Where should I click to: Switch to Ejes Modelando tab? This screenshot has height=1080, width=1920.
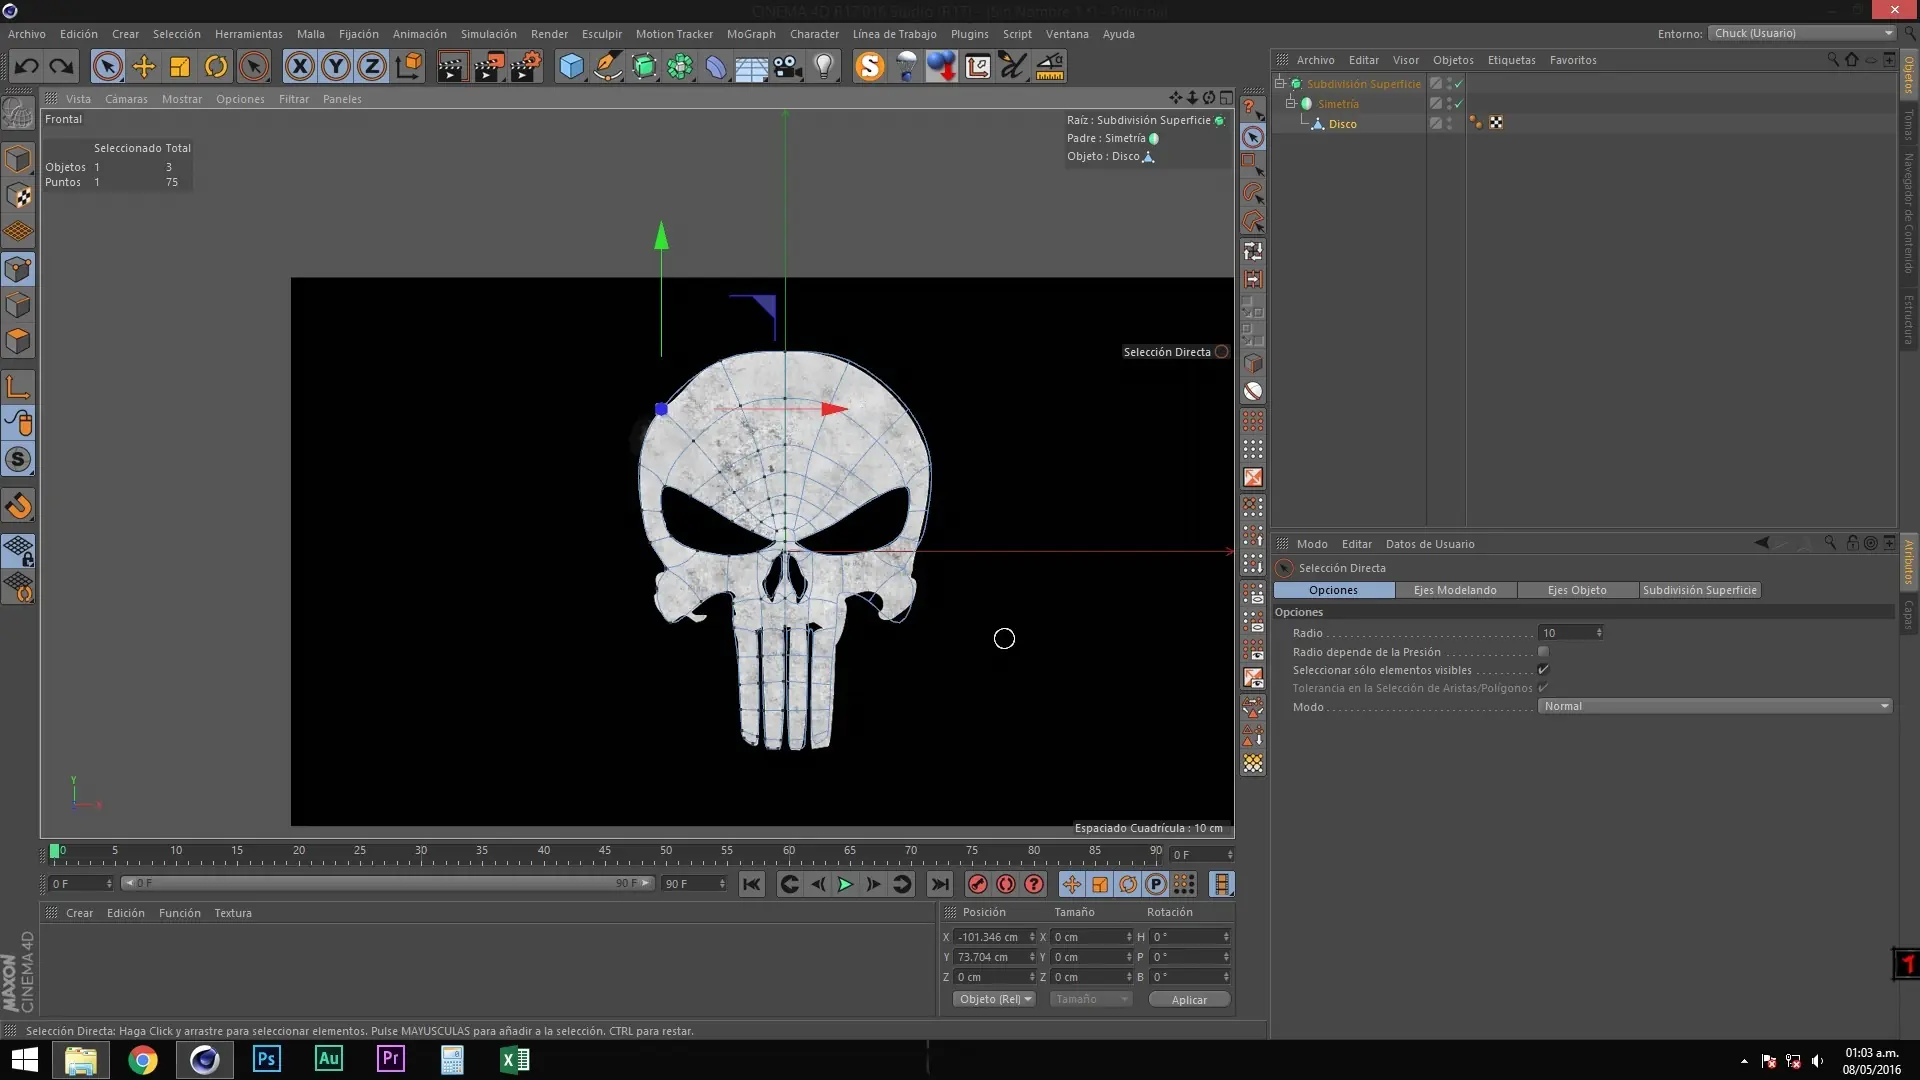(1455, 590)
